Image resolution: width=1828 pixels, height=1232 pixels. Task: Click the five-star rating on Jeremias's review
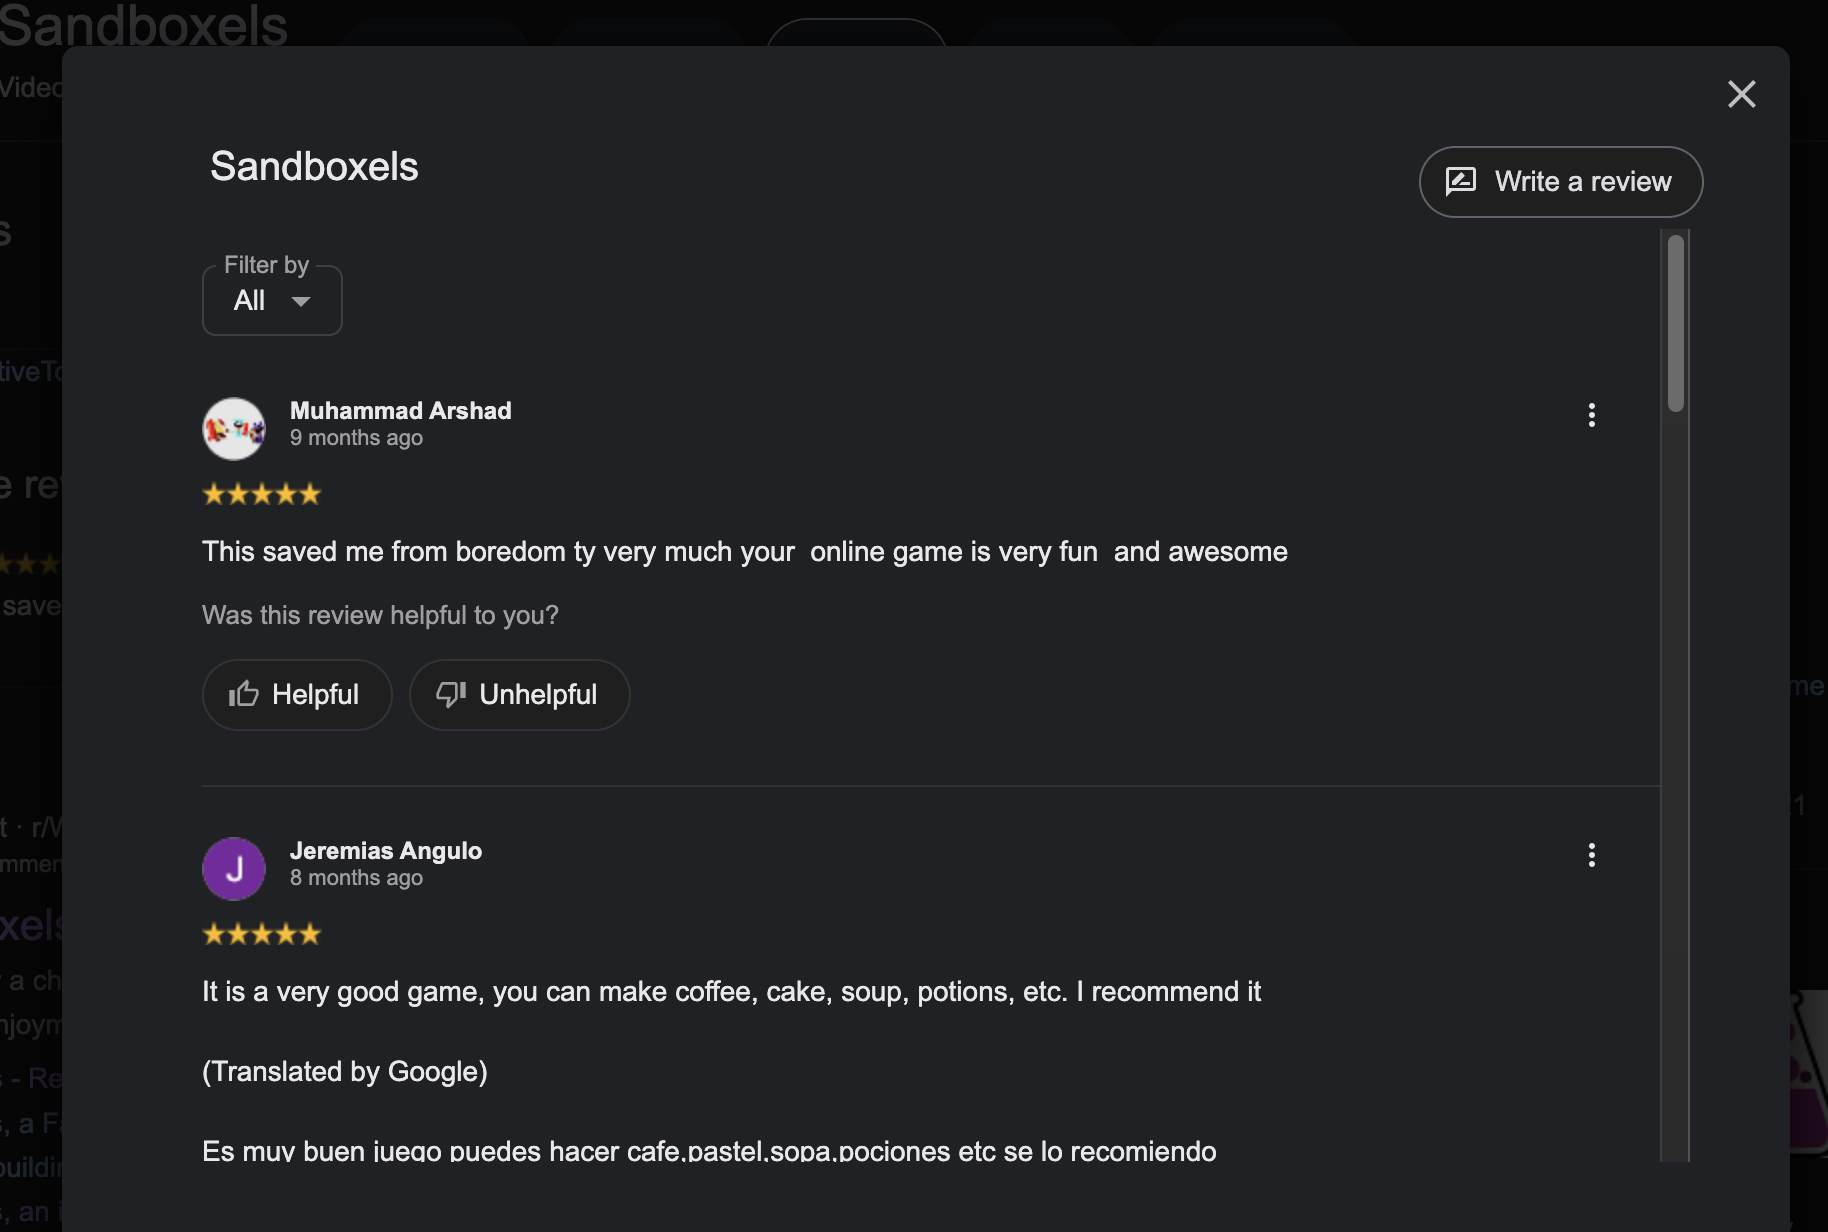pos(262,934)
